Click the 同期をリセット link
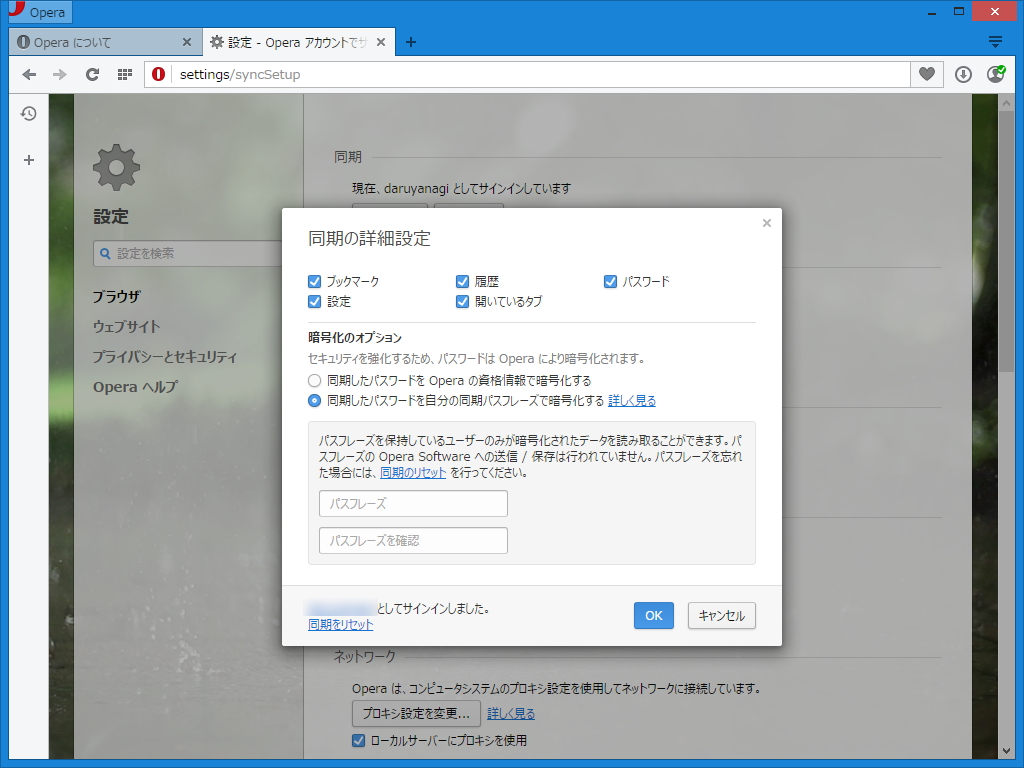This screenshot has width=1024, height=768. click(340, 624)
